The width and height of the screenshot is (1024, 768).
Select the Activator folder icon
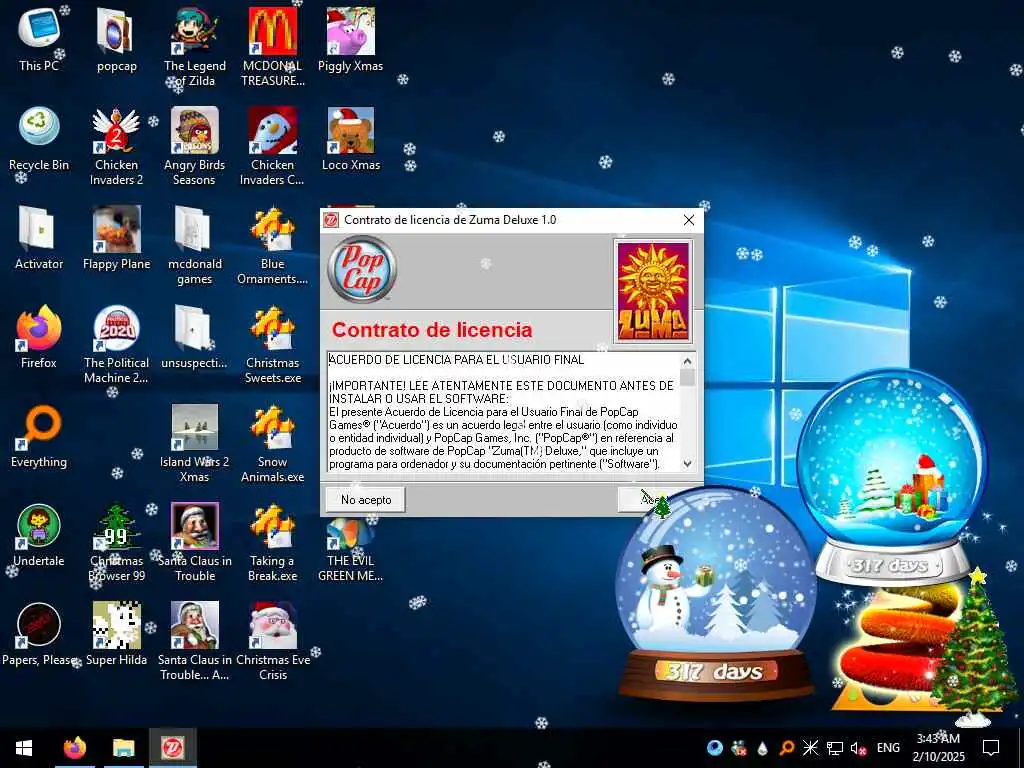39,238
